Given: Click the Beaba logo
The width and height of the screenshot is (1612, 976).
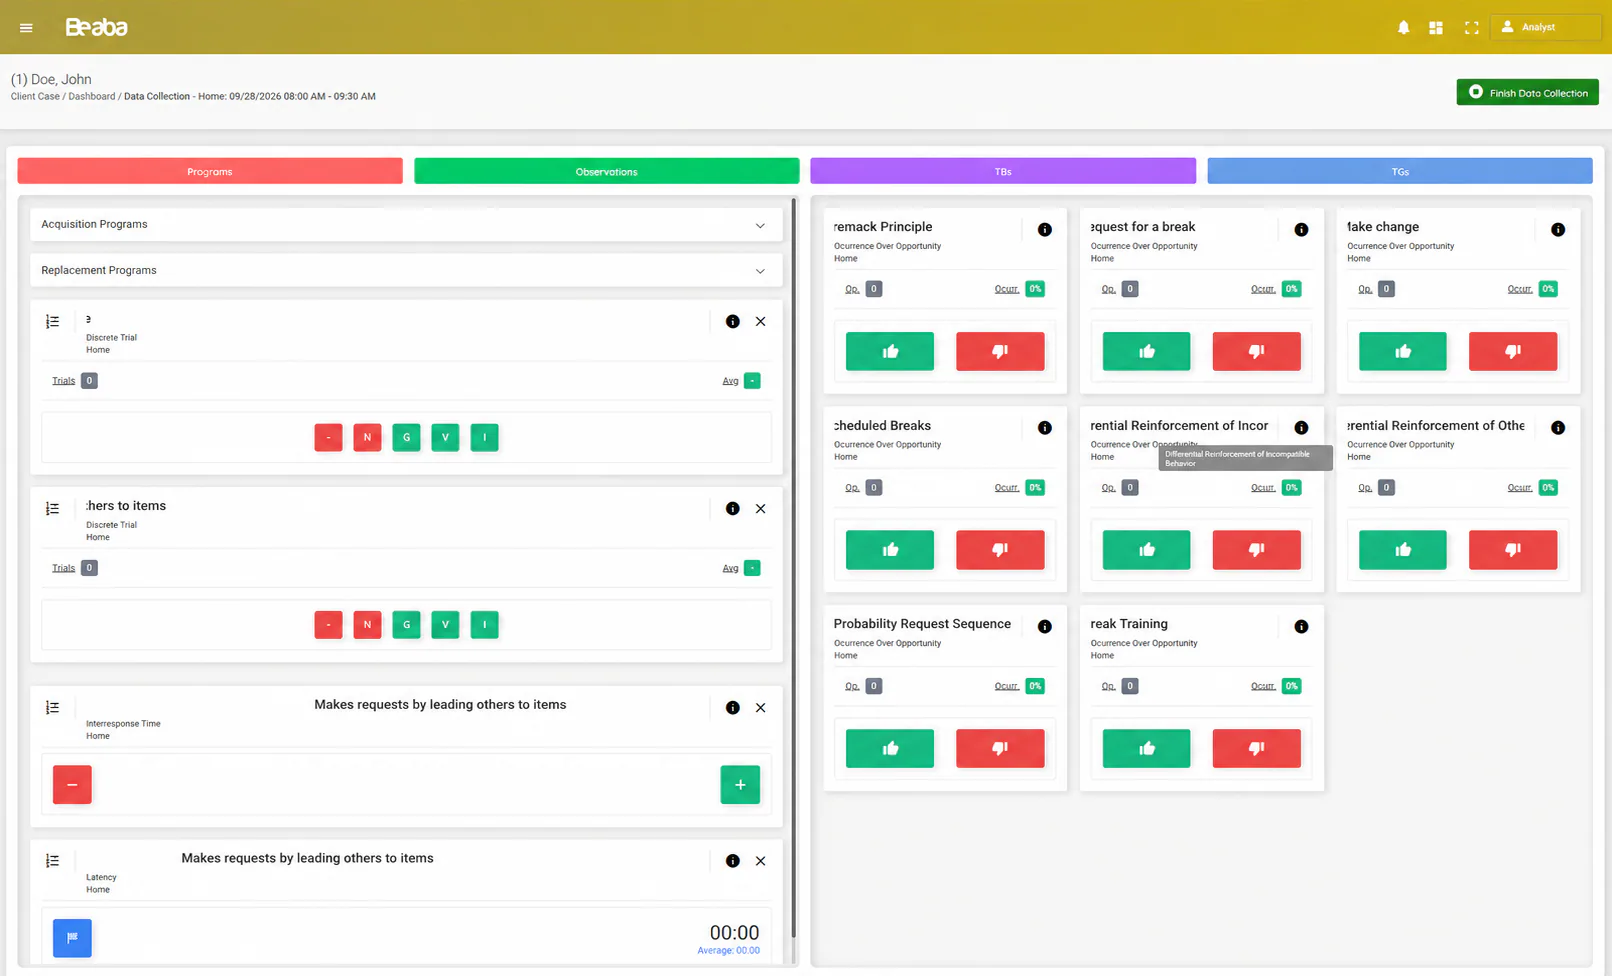Looking at the screenshot, I should click(96, 27).
